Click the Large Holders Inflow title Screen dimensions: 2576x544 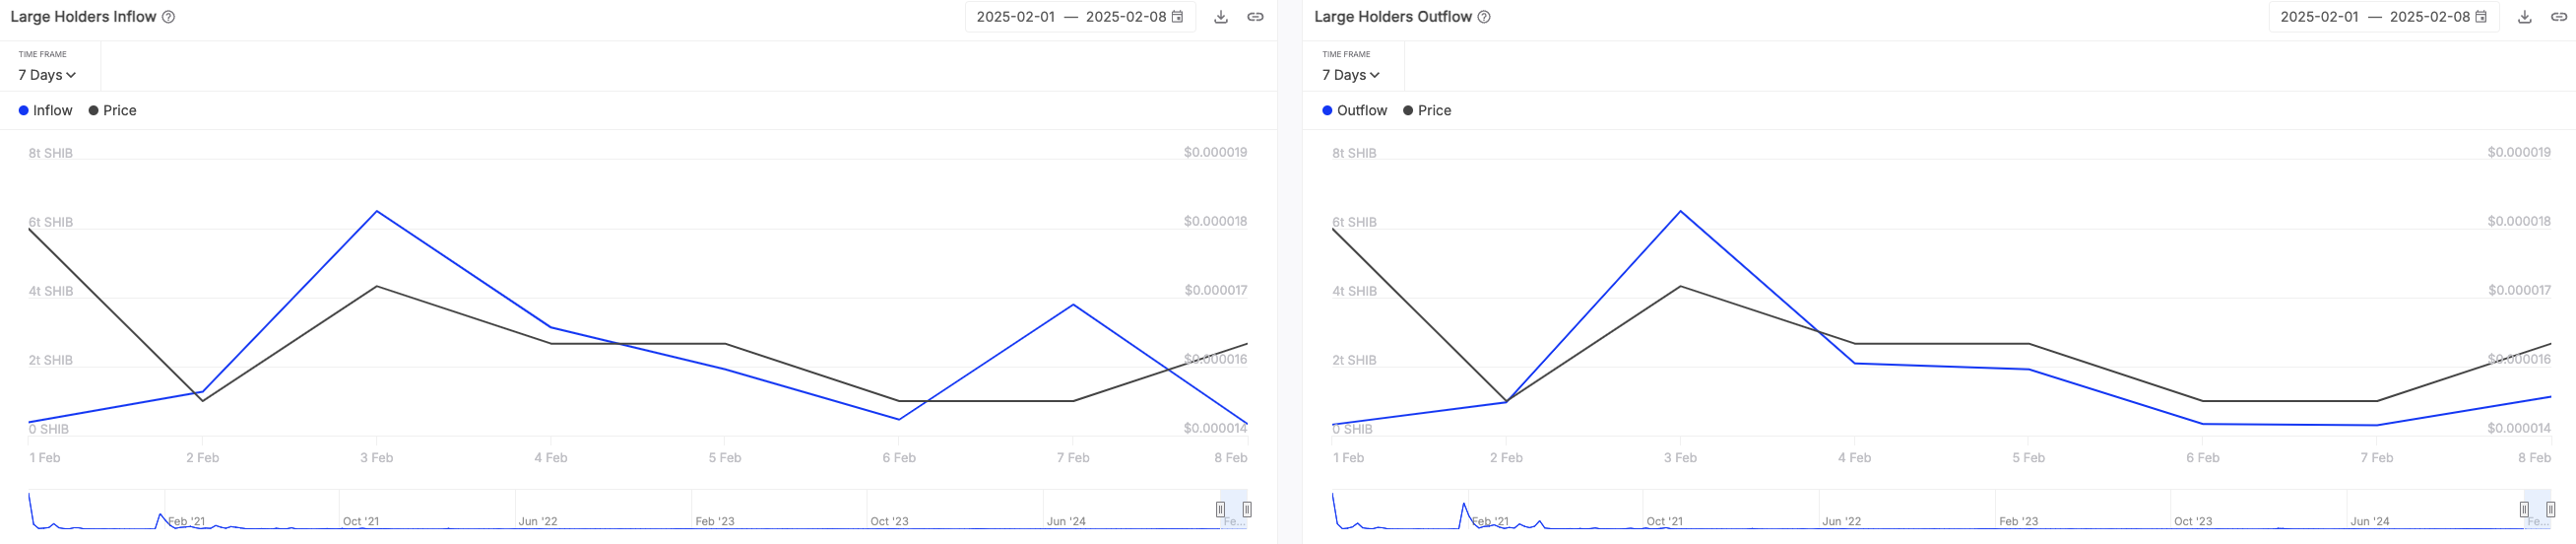coord(83,17)
